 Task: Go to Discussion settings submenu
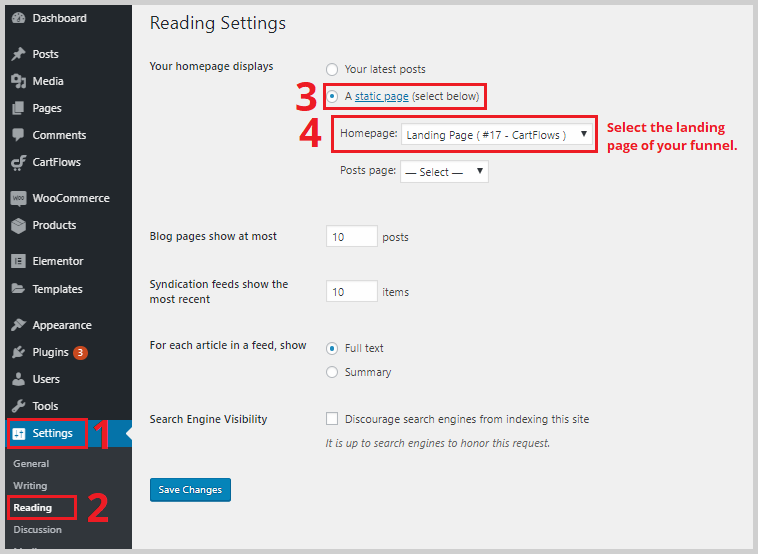[37, 529]
